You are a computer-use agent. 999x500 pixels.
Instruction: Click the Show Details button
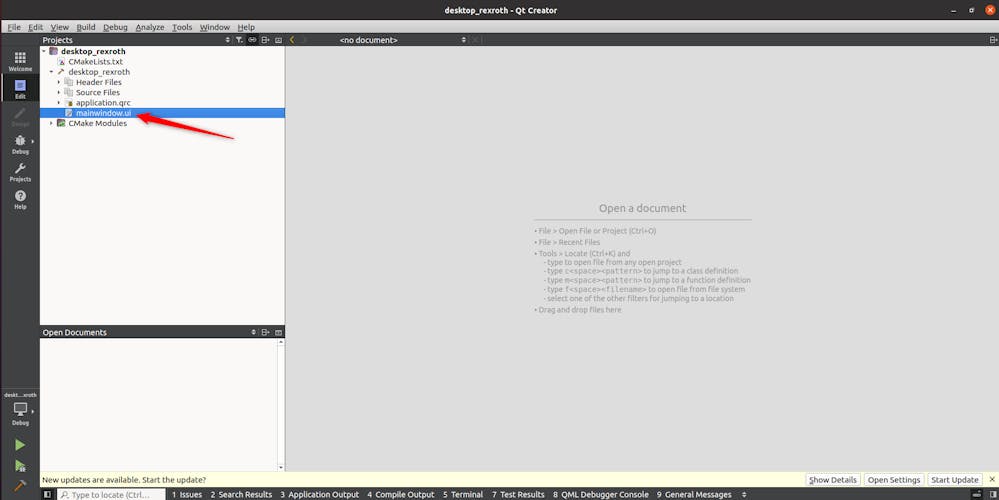point(833,480)
